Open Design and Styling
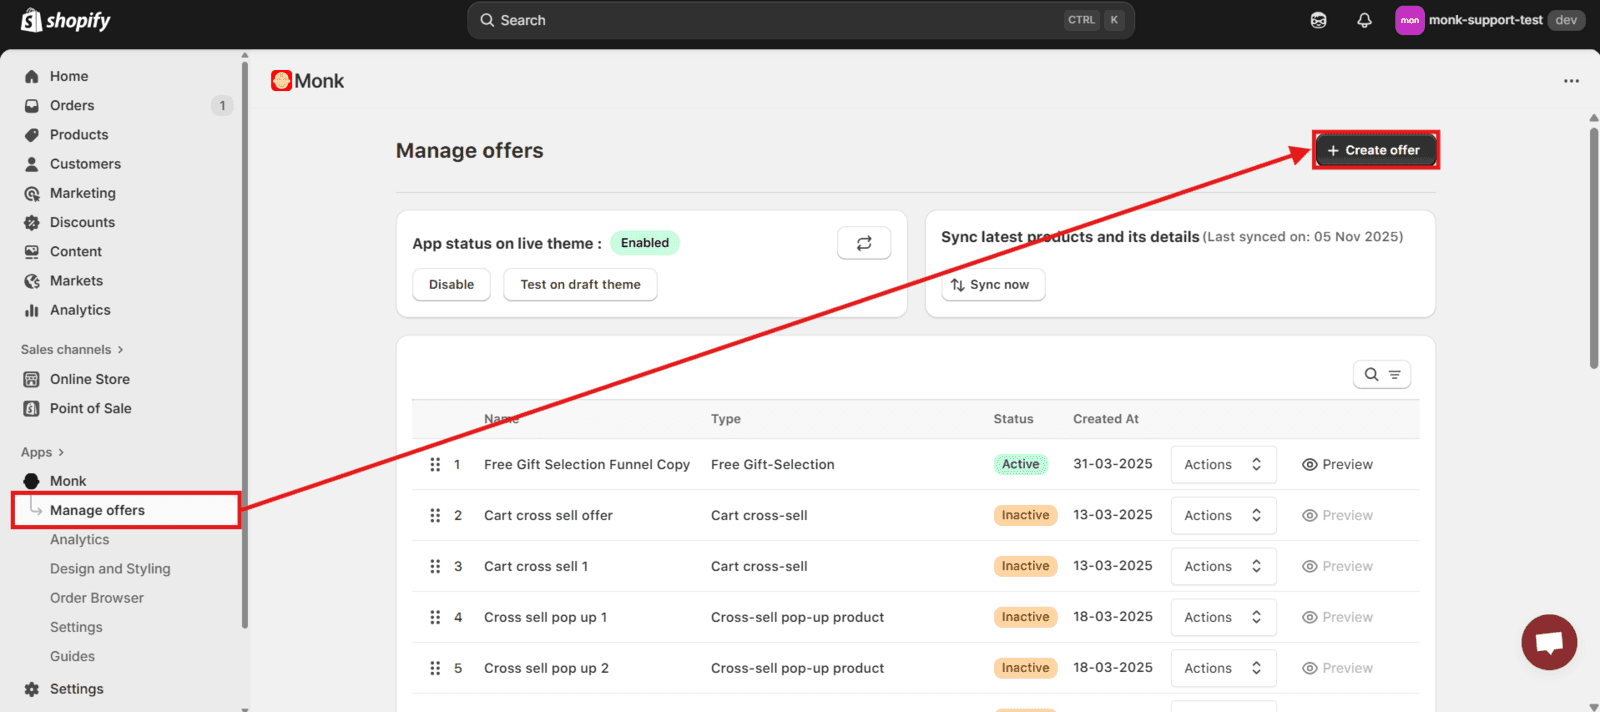1600x712 pixels. point(110,568)
